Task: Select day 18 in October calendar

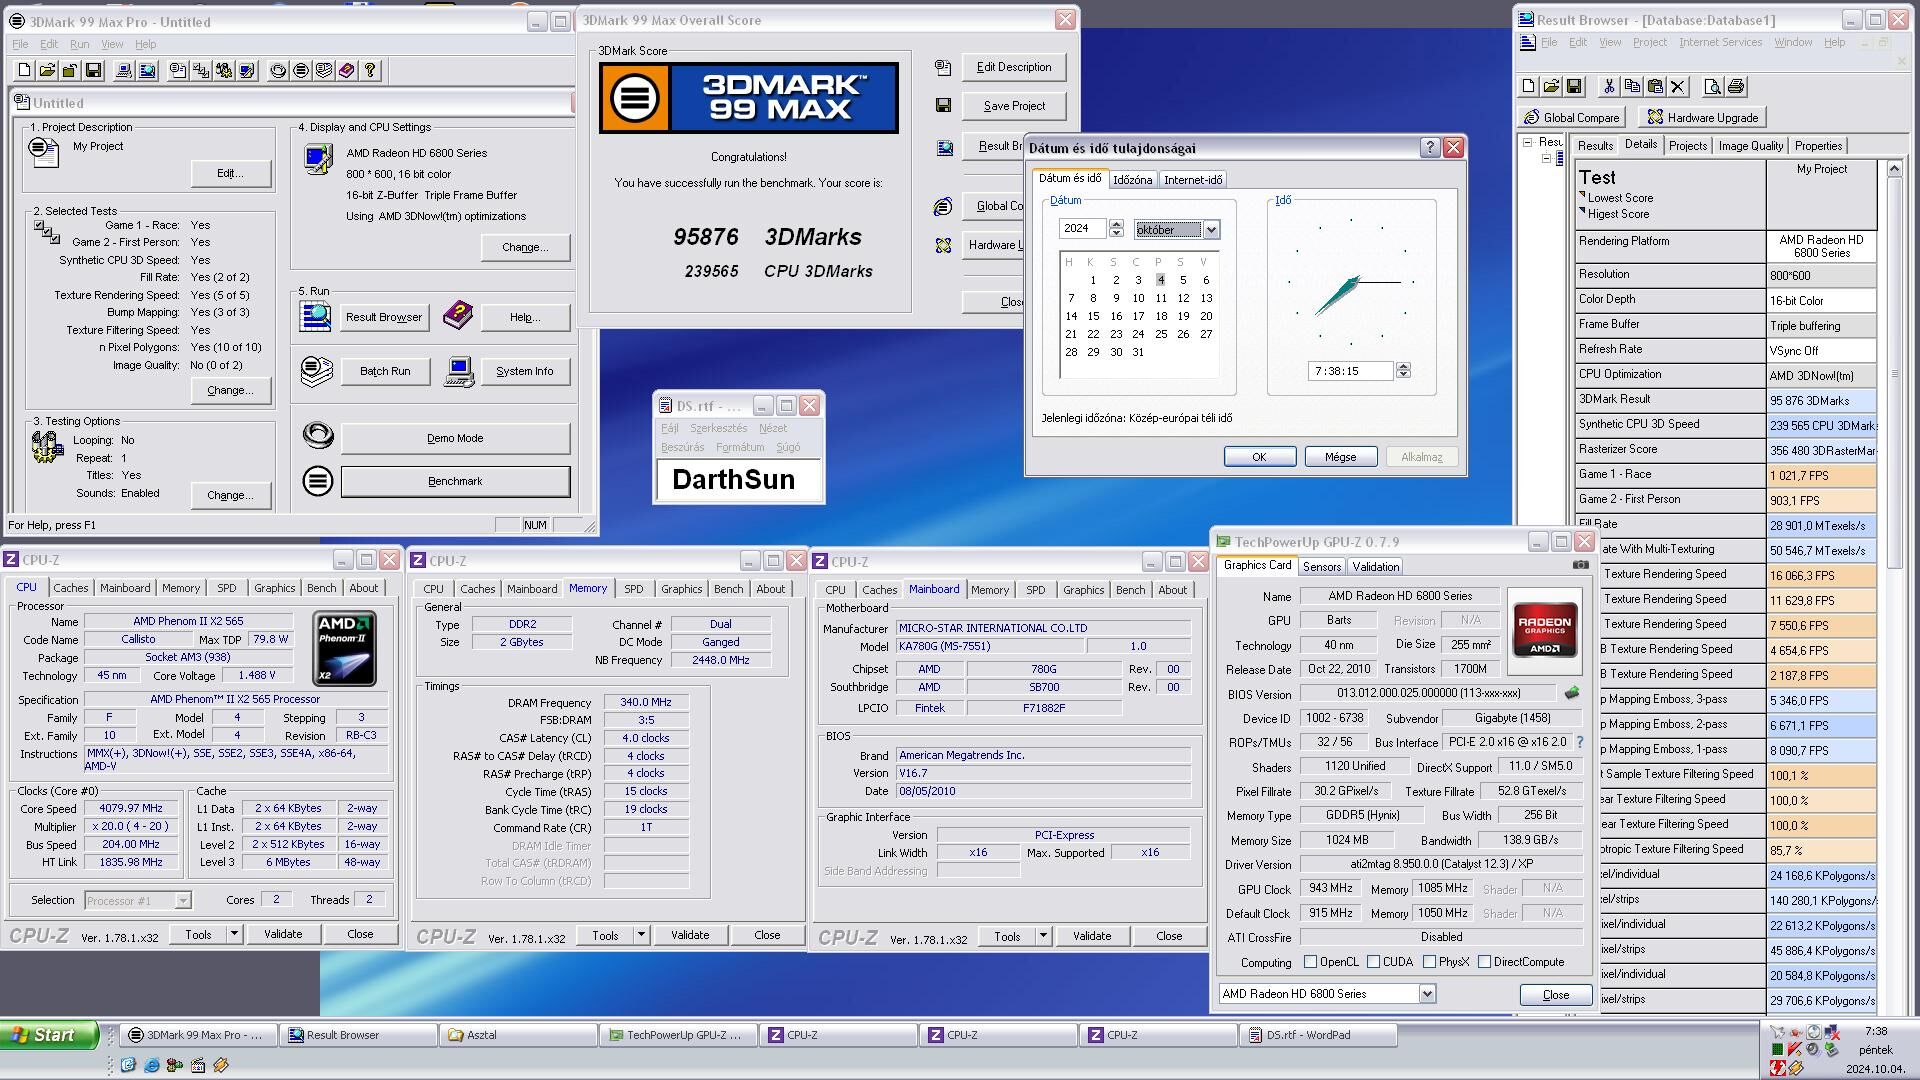Action: 1161,316
